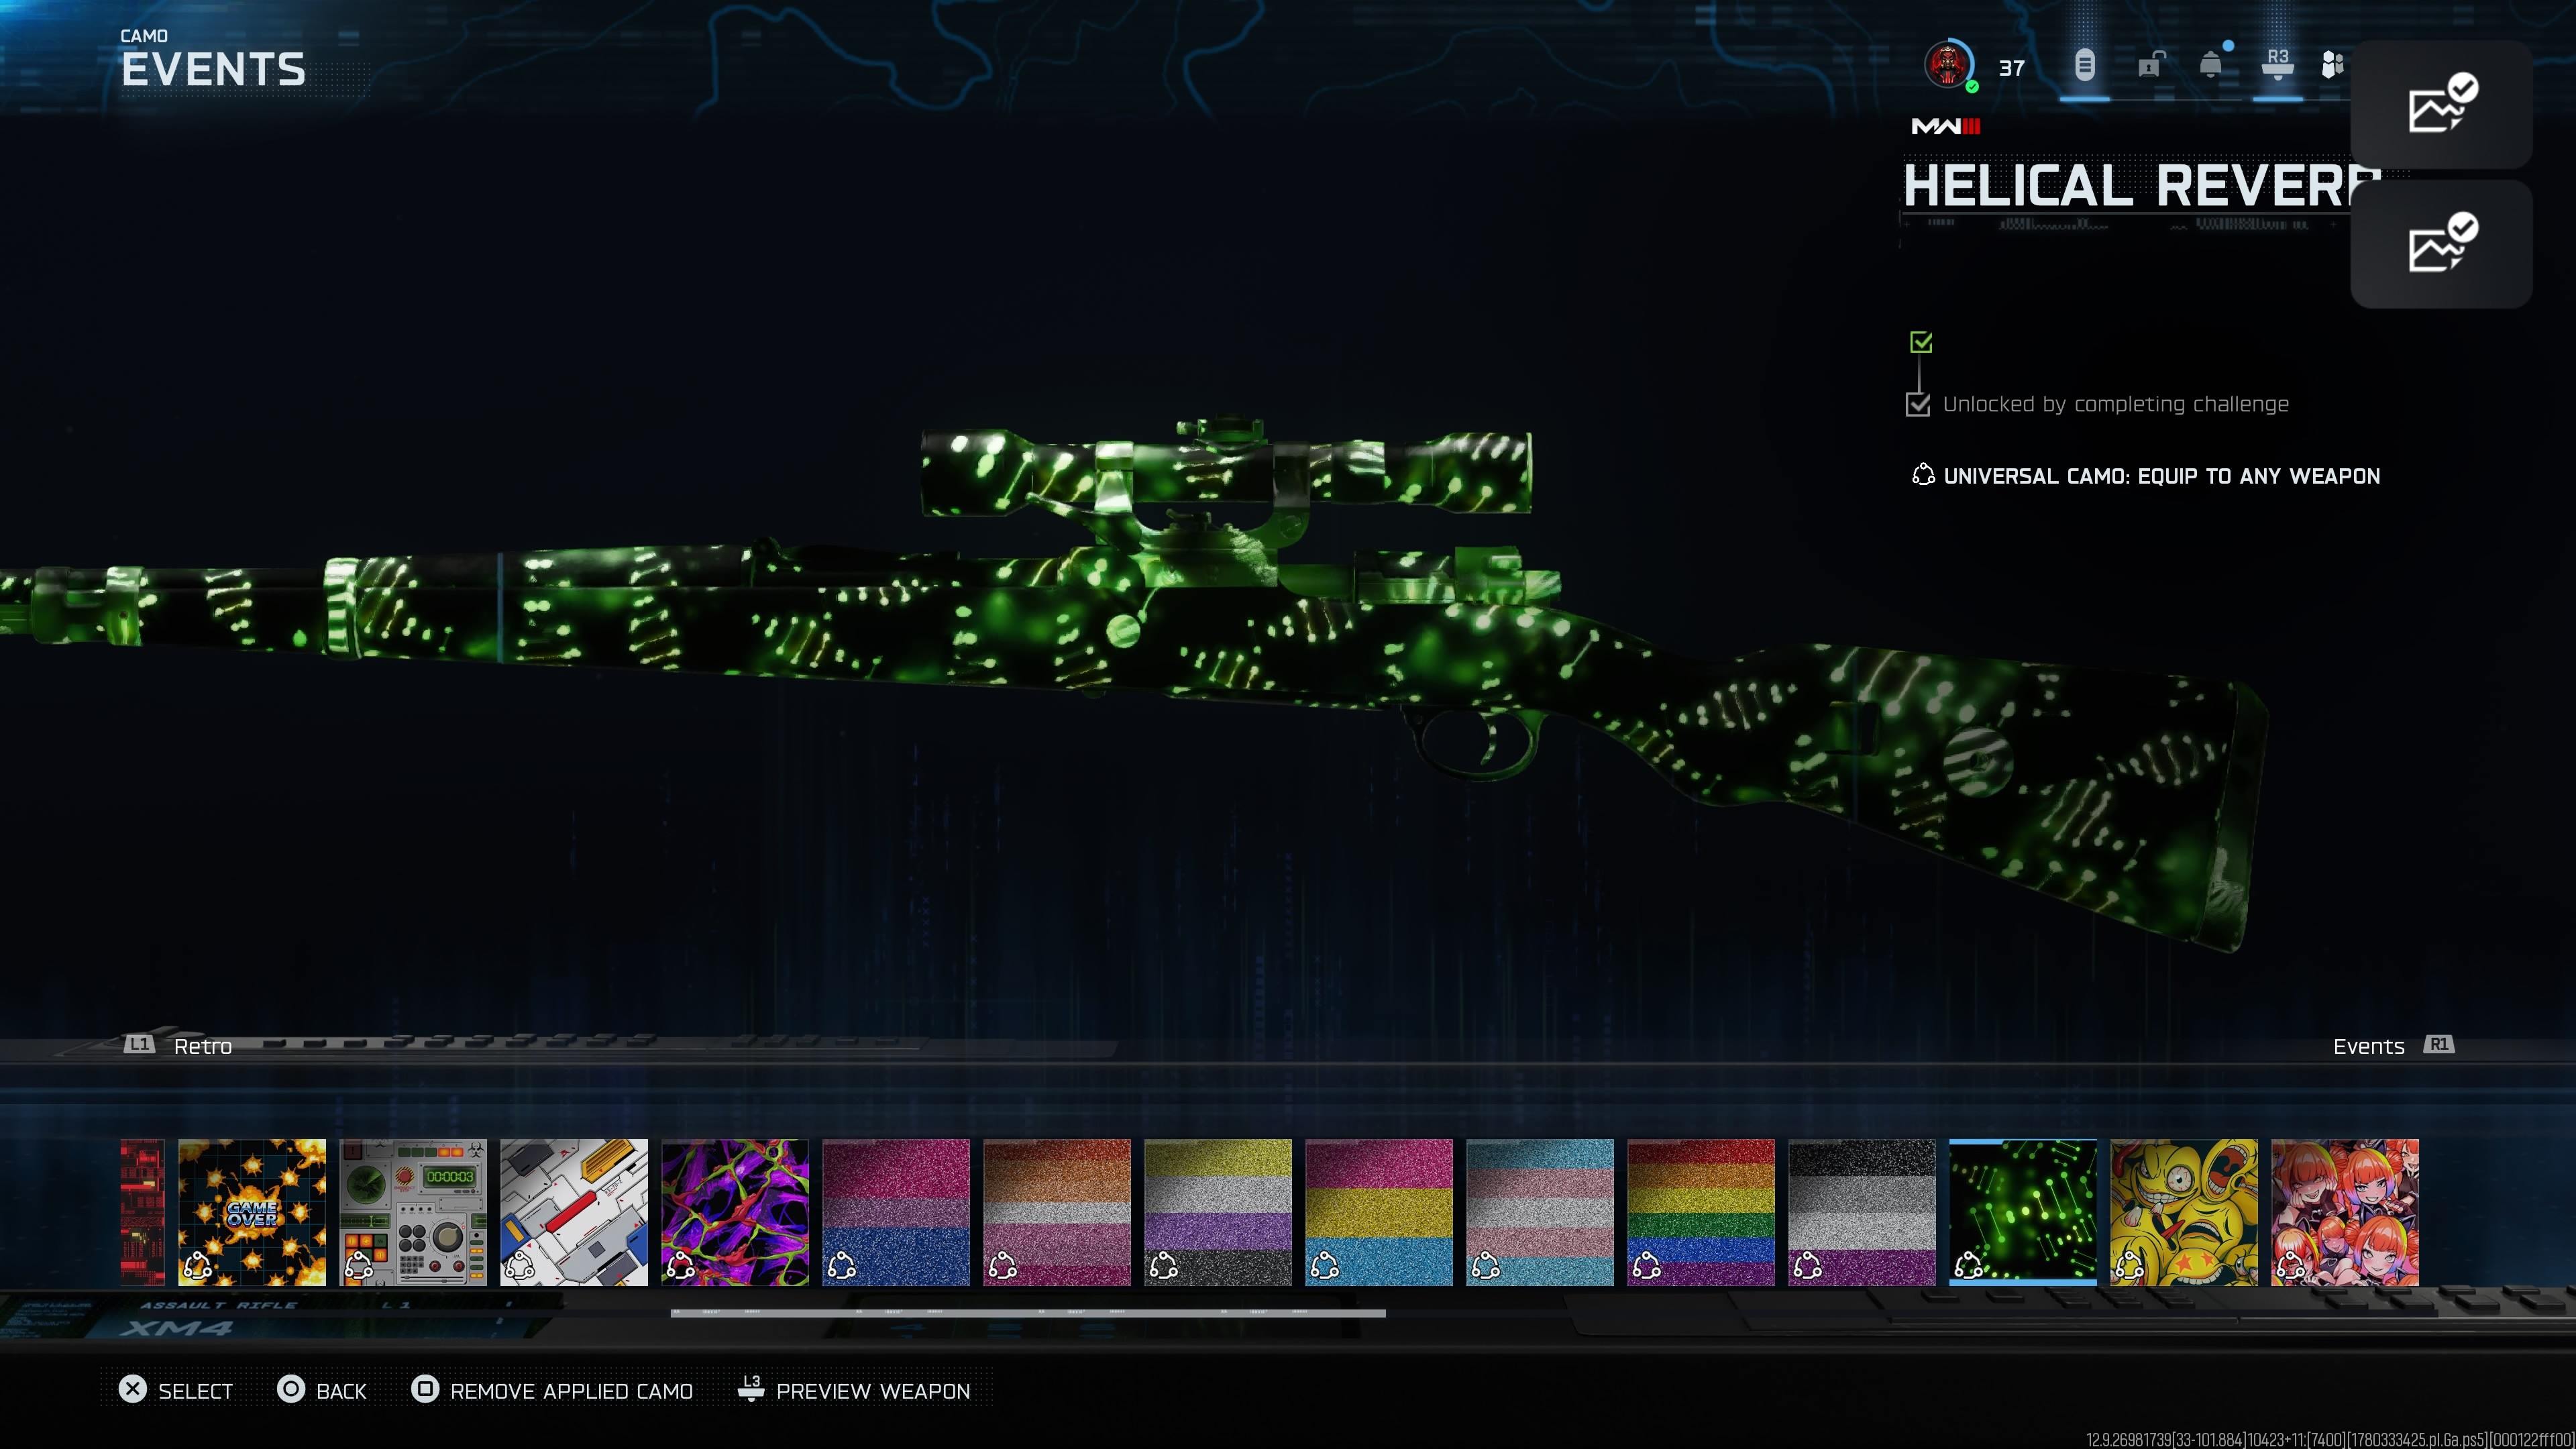Screen dimensions: 2576x1449
Task: Select the yellow white purple black glitter camo
Action: (x=1218, y=1212)
